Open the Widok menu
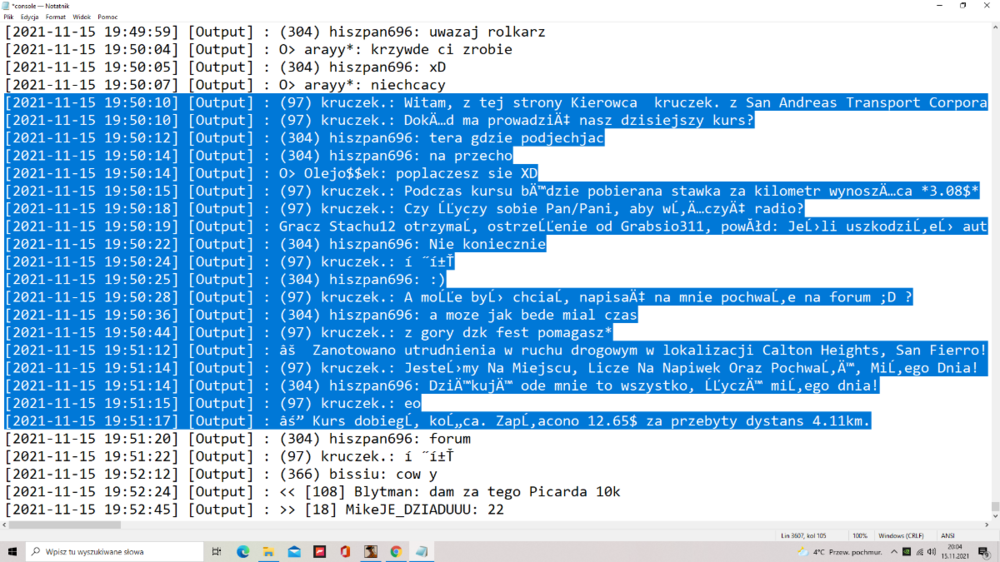 click(82, 17)
